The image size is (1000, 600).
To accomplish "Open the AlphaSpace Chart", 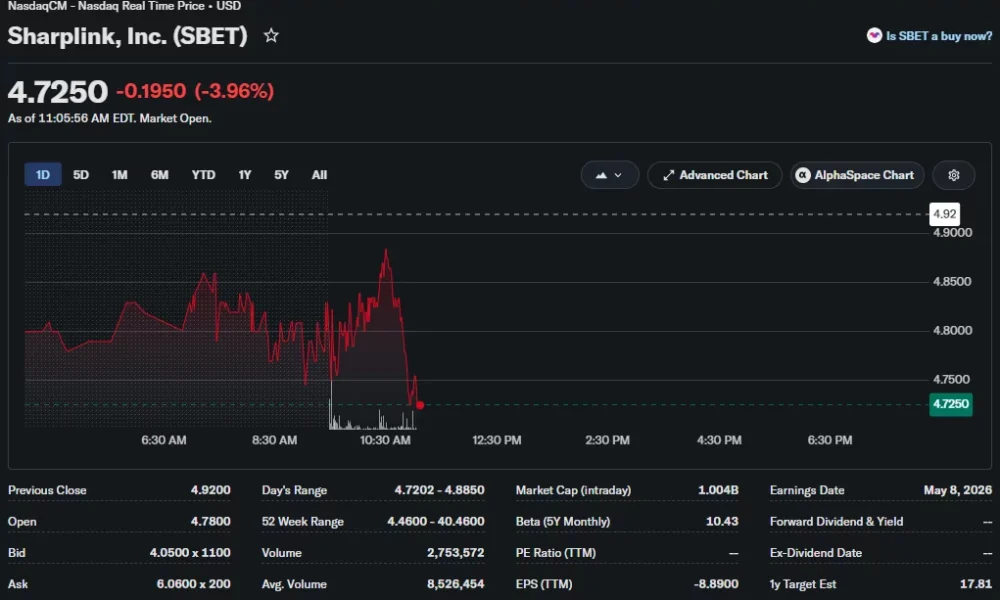I will tap(857, 175).
